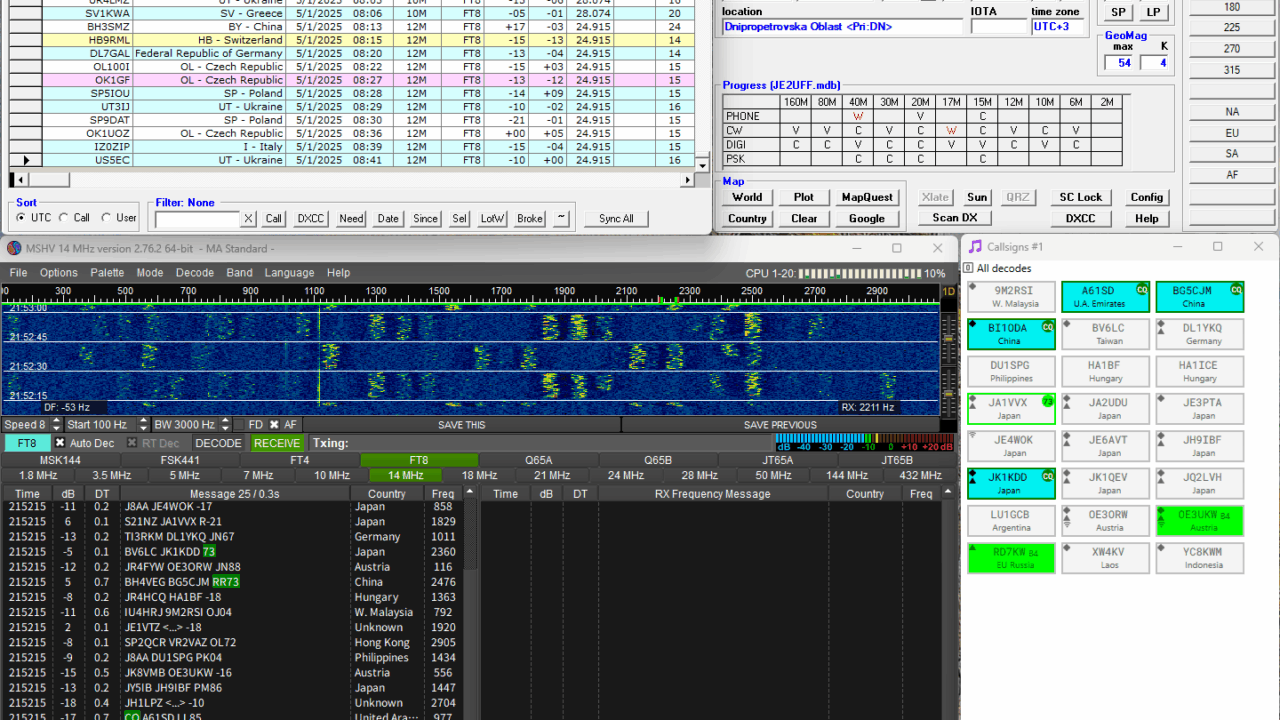Click the Need filter button

click(351, 218)
